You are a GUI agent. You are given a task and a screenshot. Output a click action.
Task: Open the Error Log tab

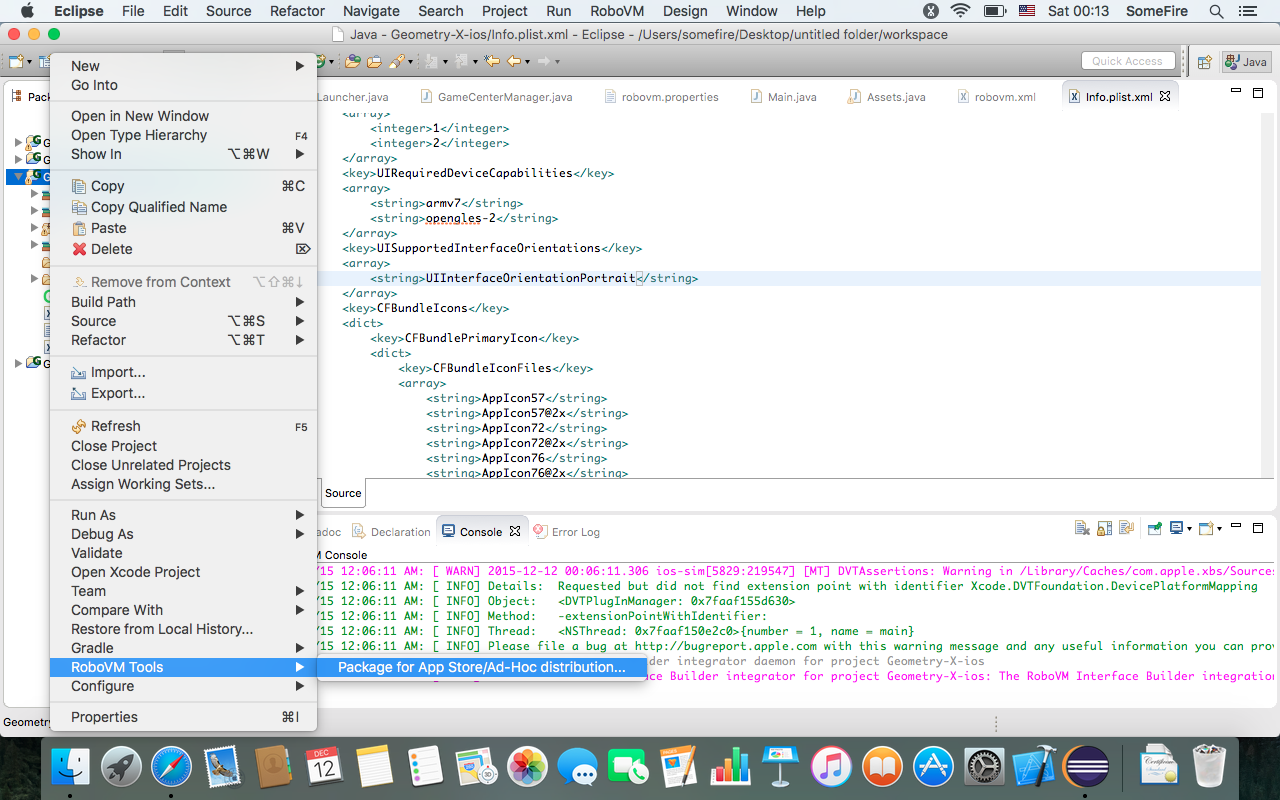tap(575, 532)
